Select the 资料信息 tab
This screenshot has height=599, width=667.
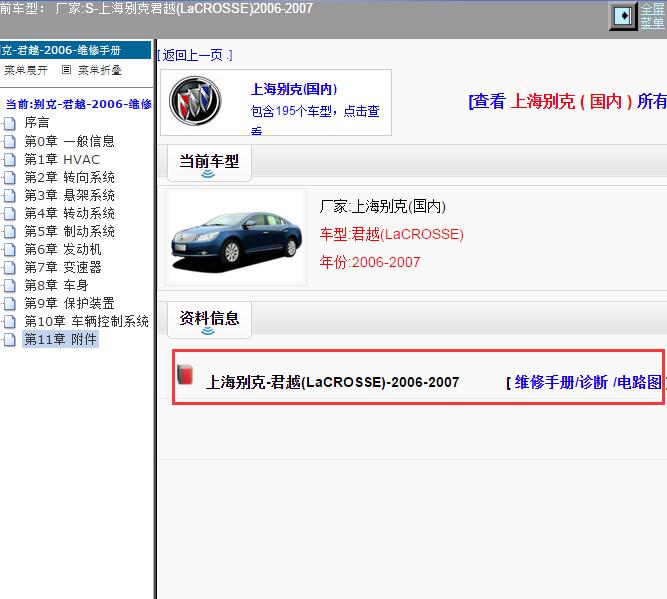(x=209, y=320)
